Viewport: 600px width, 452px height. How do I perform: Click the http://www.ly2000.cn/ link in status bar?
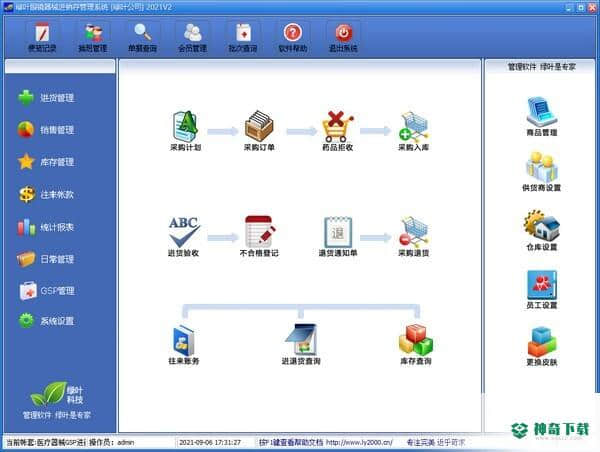tap(359, 442)
